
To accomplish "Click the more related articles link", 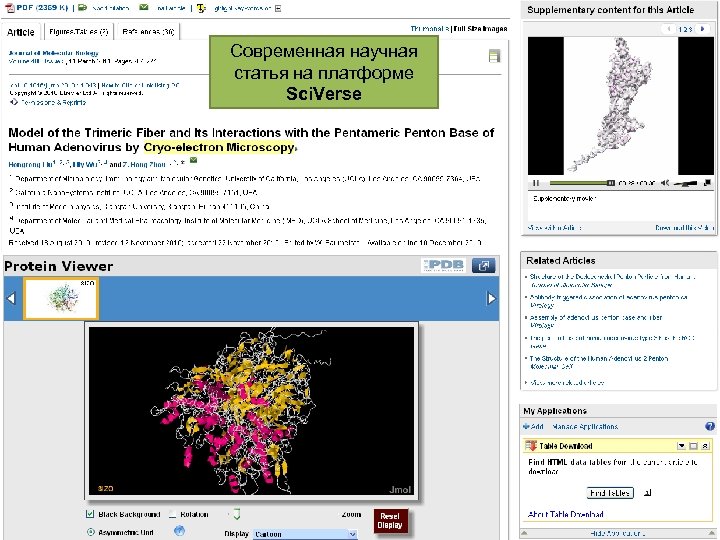I will pos(567,382).
